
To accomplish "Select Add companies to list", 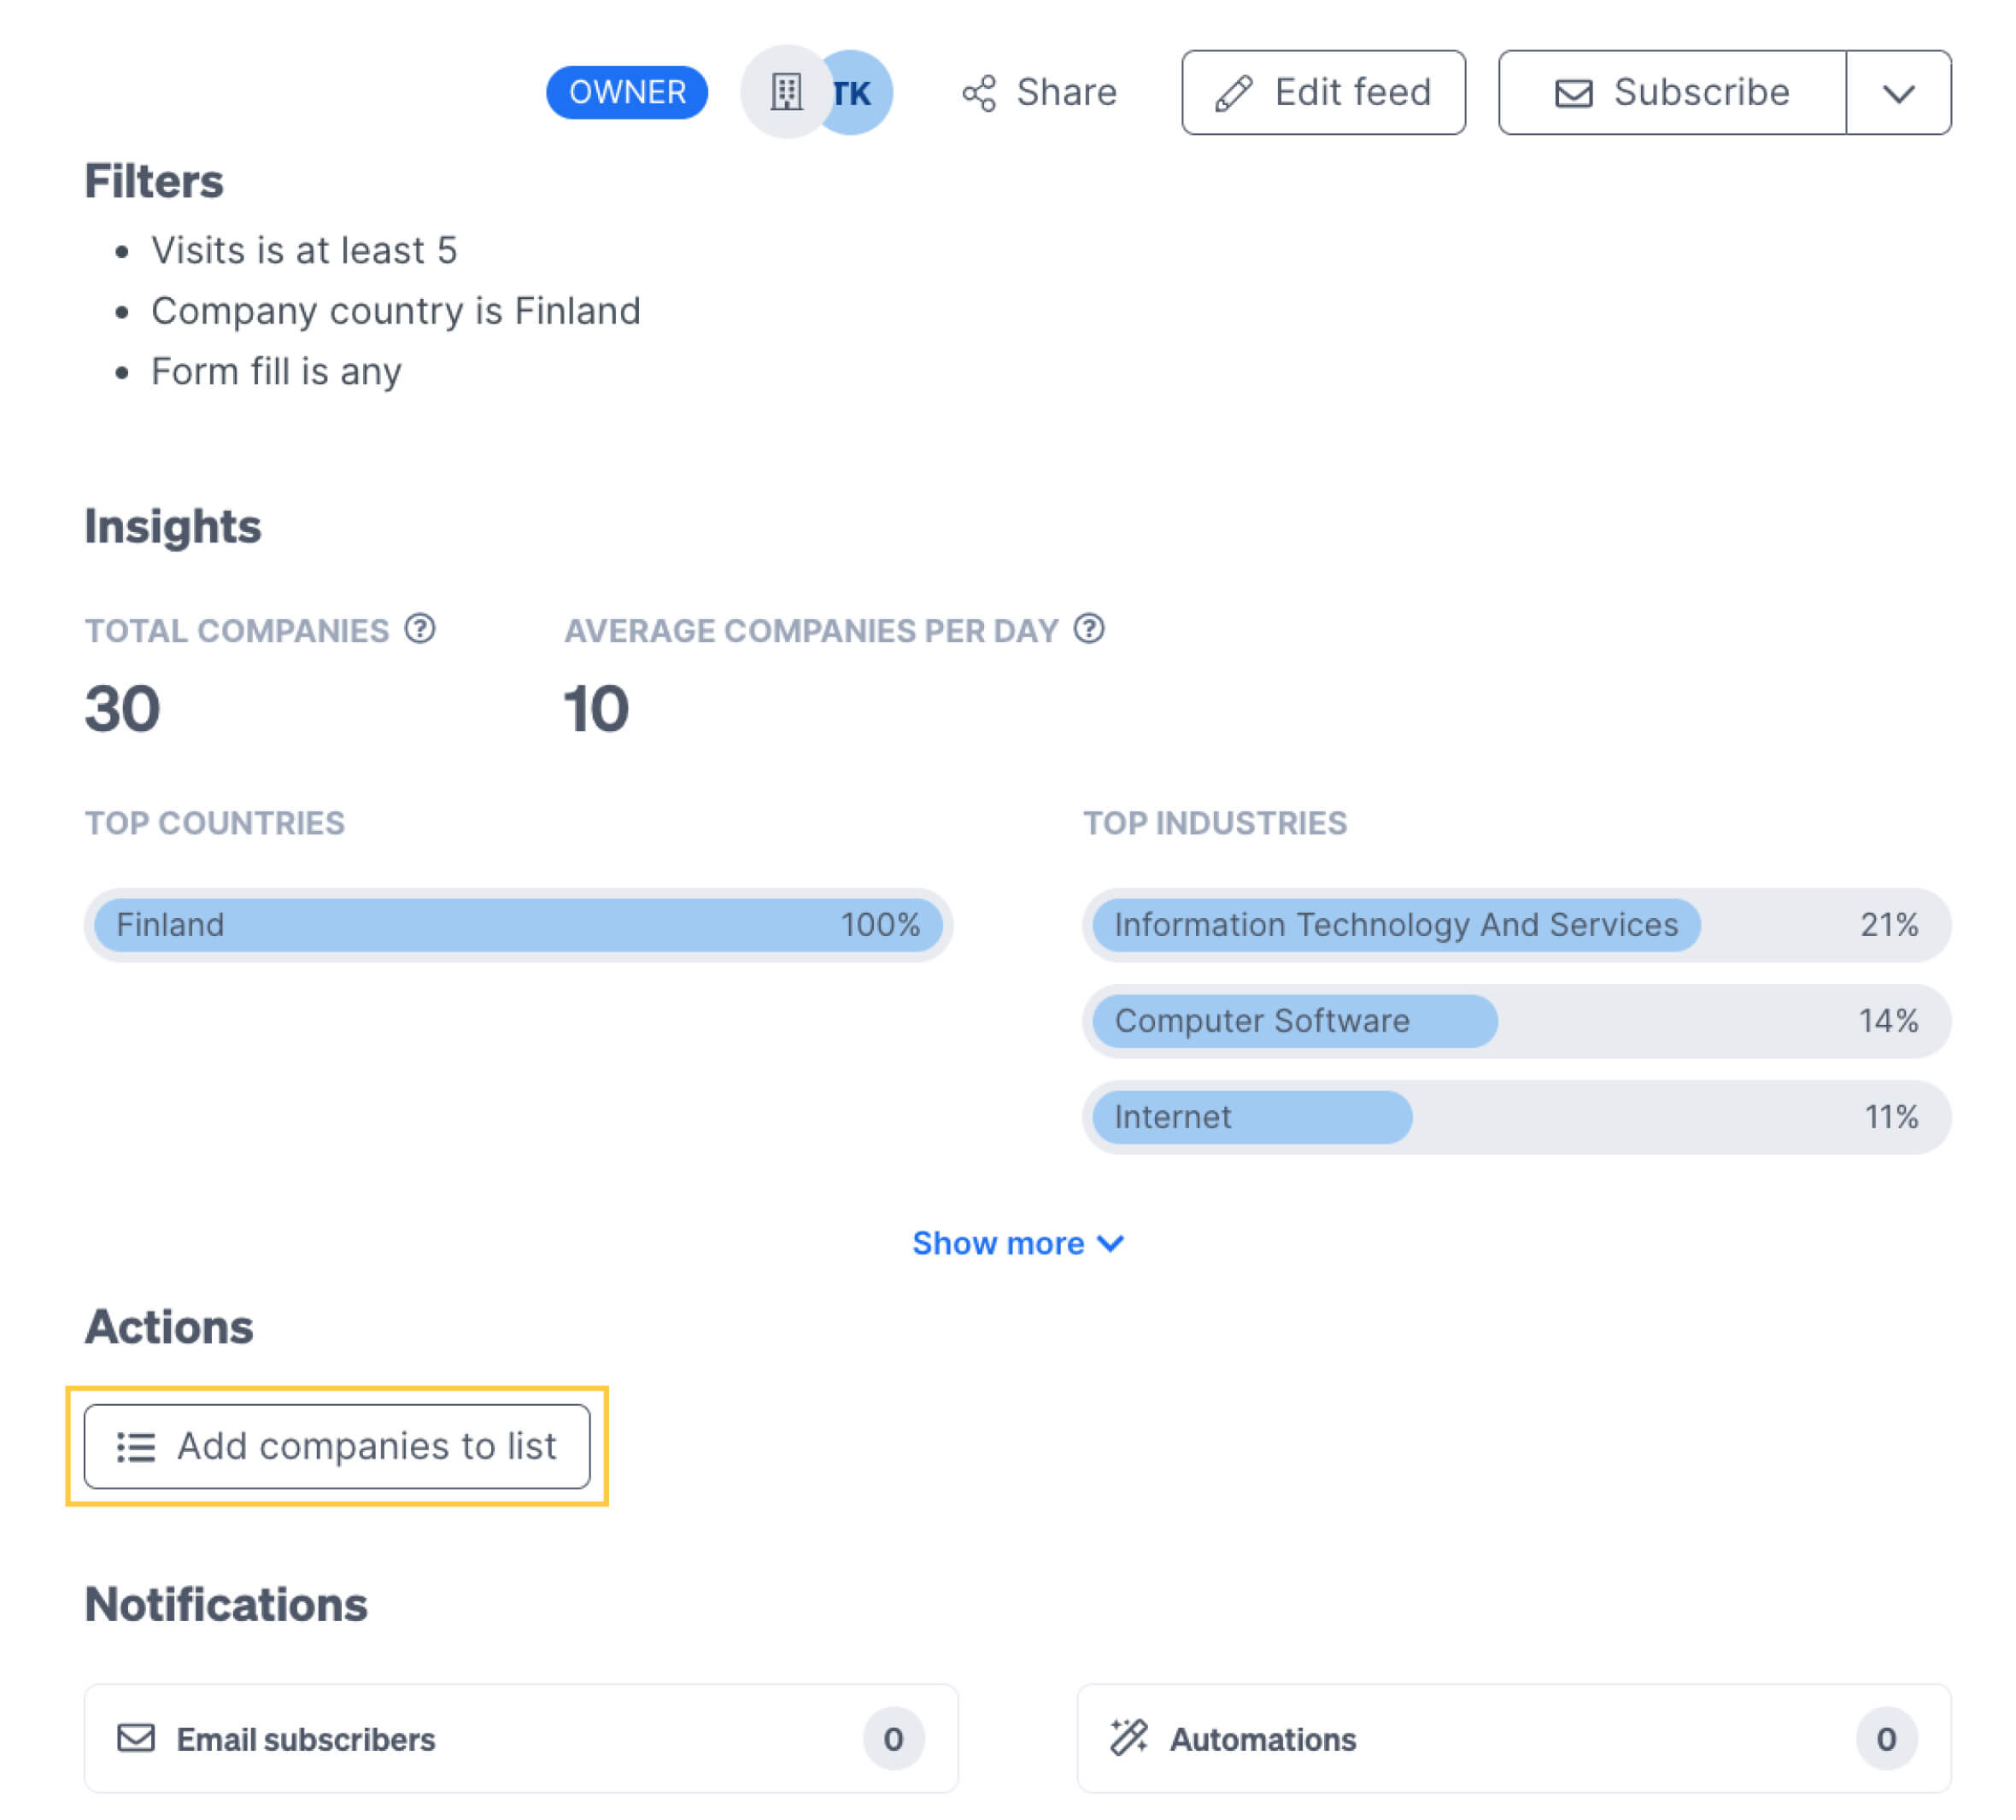I will pos(337,1447).
